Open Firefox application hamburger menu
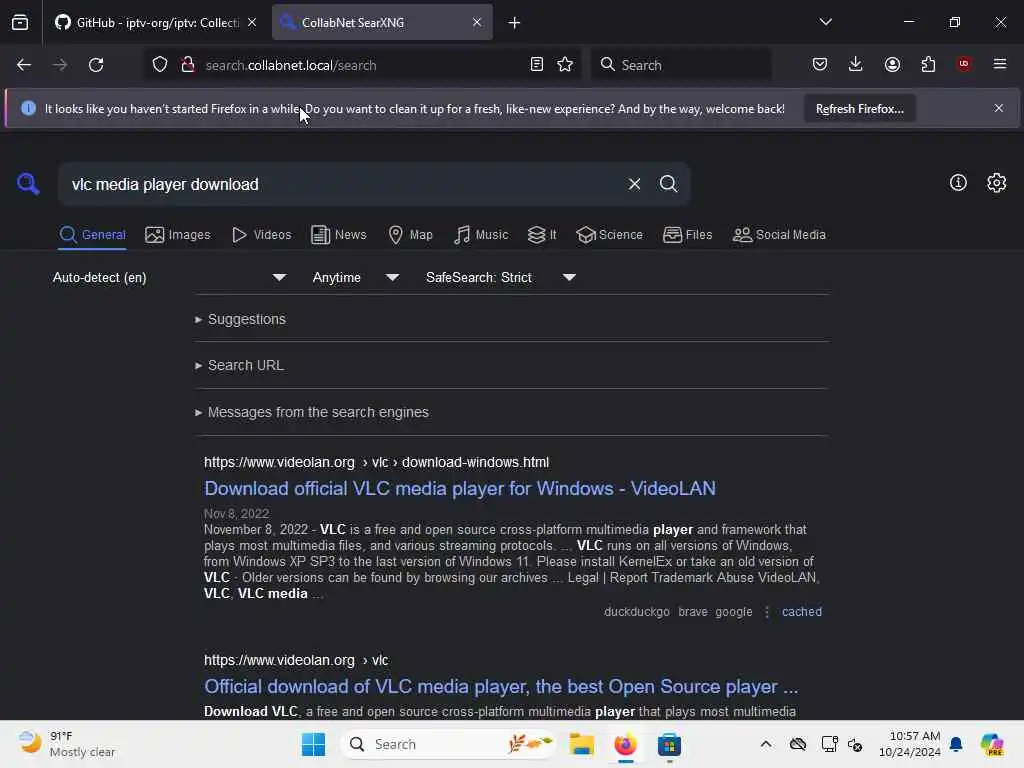The height and width of the screenshot is (768, 1024). (x=1000, y=64)
